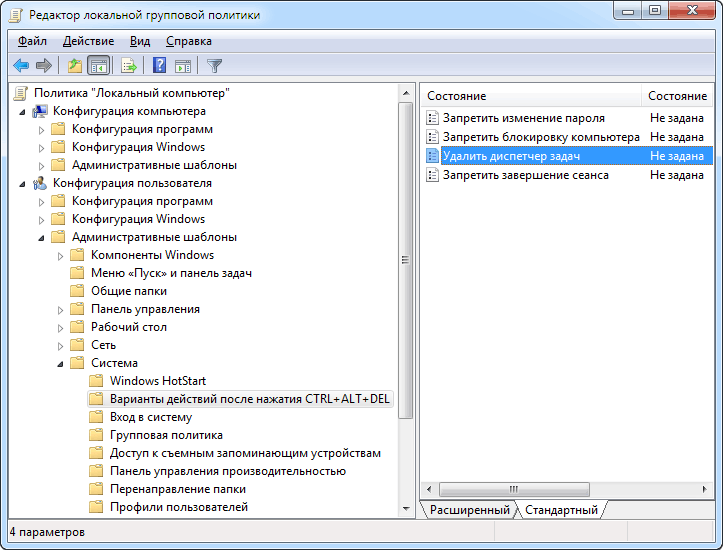The width and height of the screenshot is (723, 550).
Task: Click the Forward arrow toolbar icon
Action: point(44,66)
